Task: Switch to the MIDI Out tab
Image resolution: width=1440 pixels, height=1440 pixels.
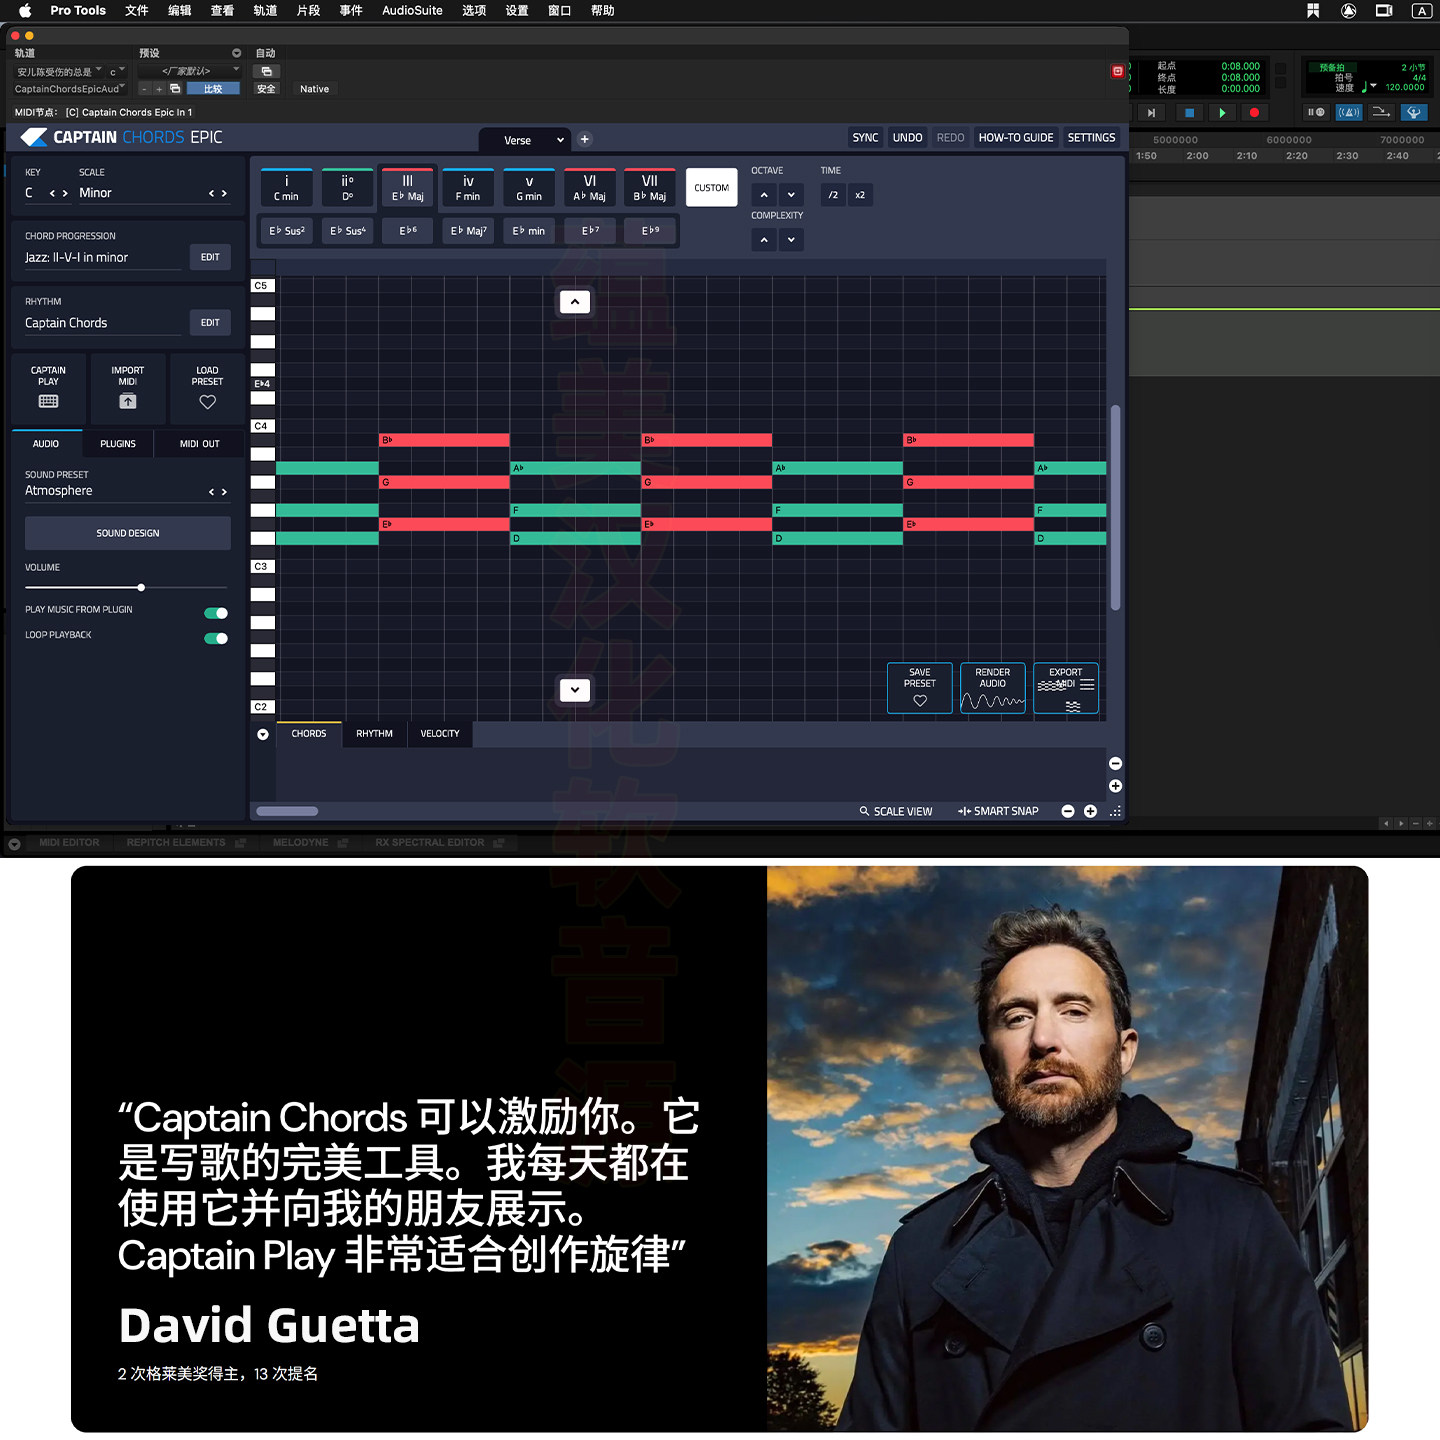Action: pyautogui.click(x=200, y=444)
